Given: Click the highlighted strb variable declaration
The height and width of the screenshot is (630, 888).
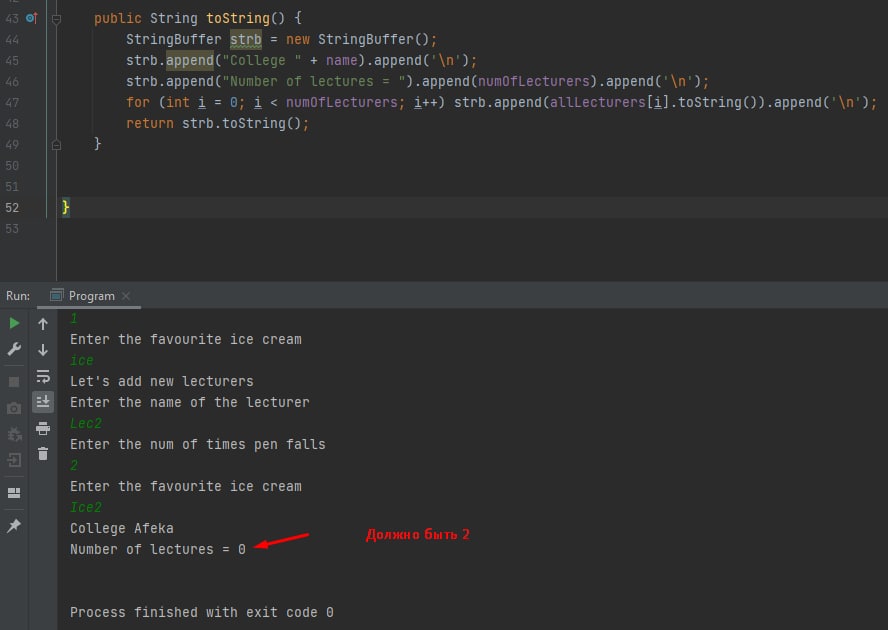Looking at the screenshot, I should [246, 39].
